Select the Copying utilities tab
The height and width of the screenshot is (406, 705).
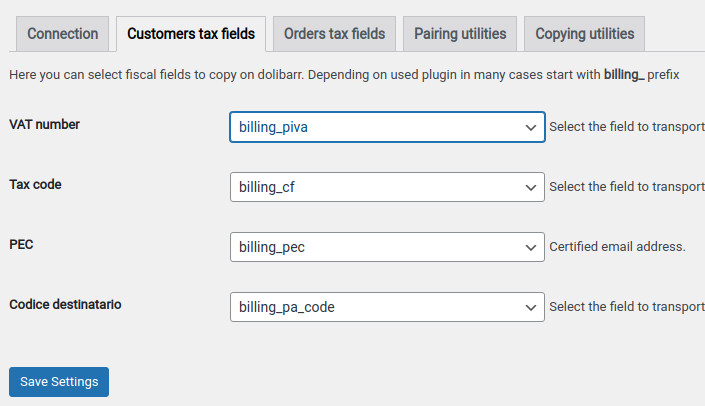[x=584, y=34]
